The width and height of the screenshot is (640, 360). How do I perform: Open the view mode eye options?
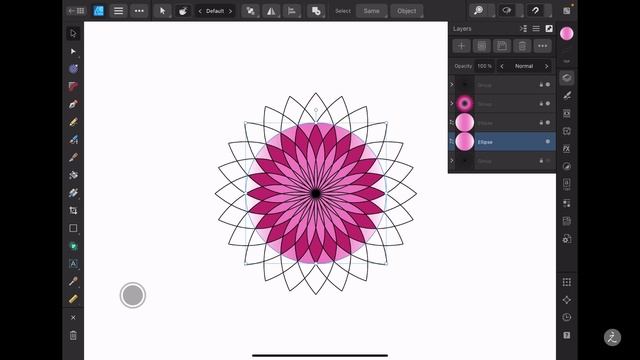pyautogui.click(x=507, y=11)
